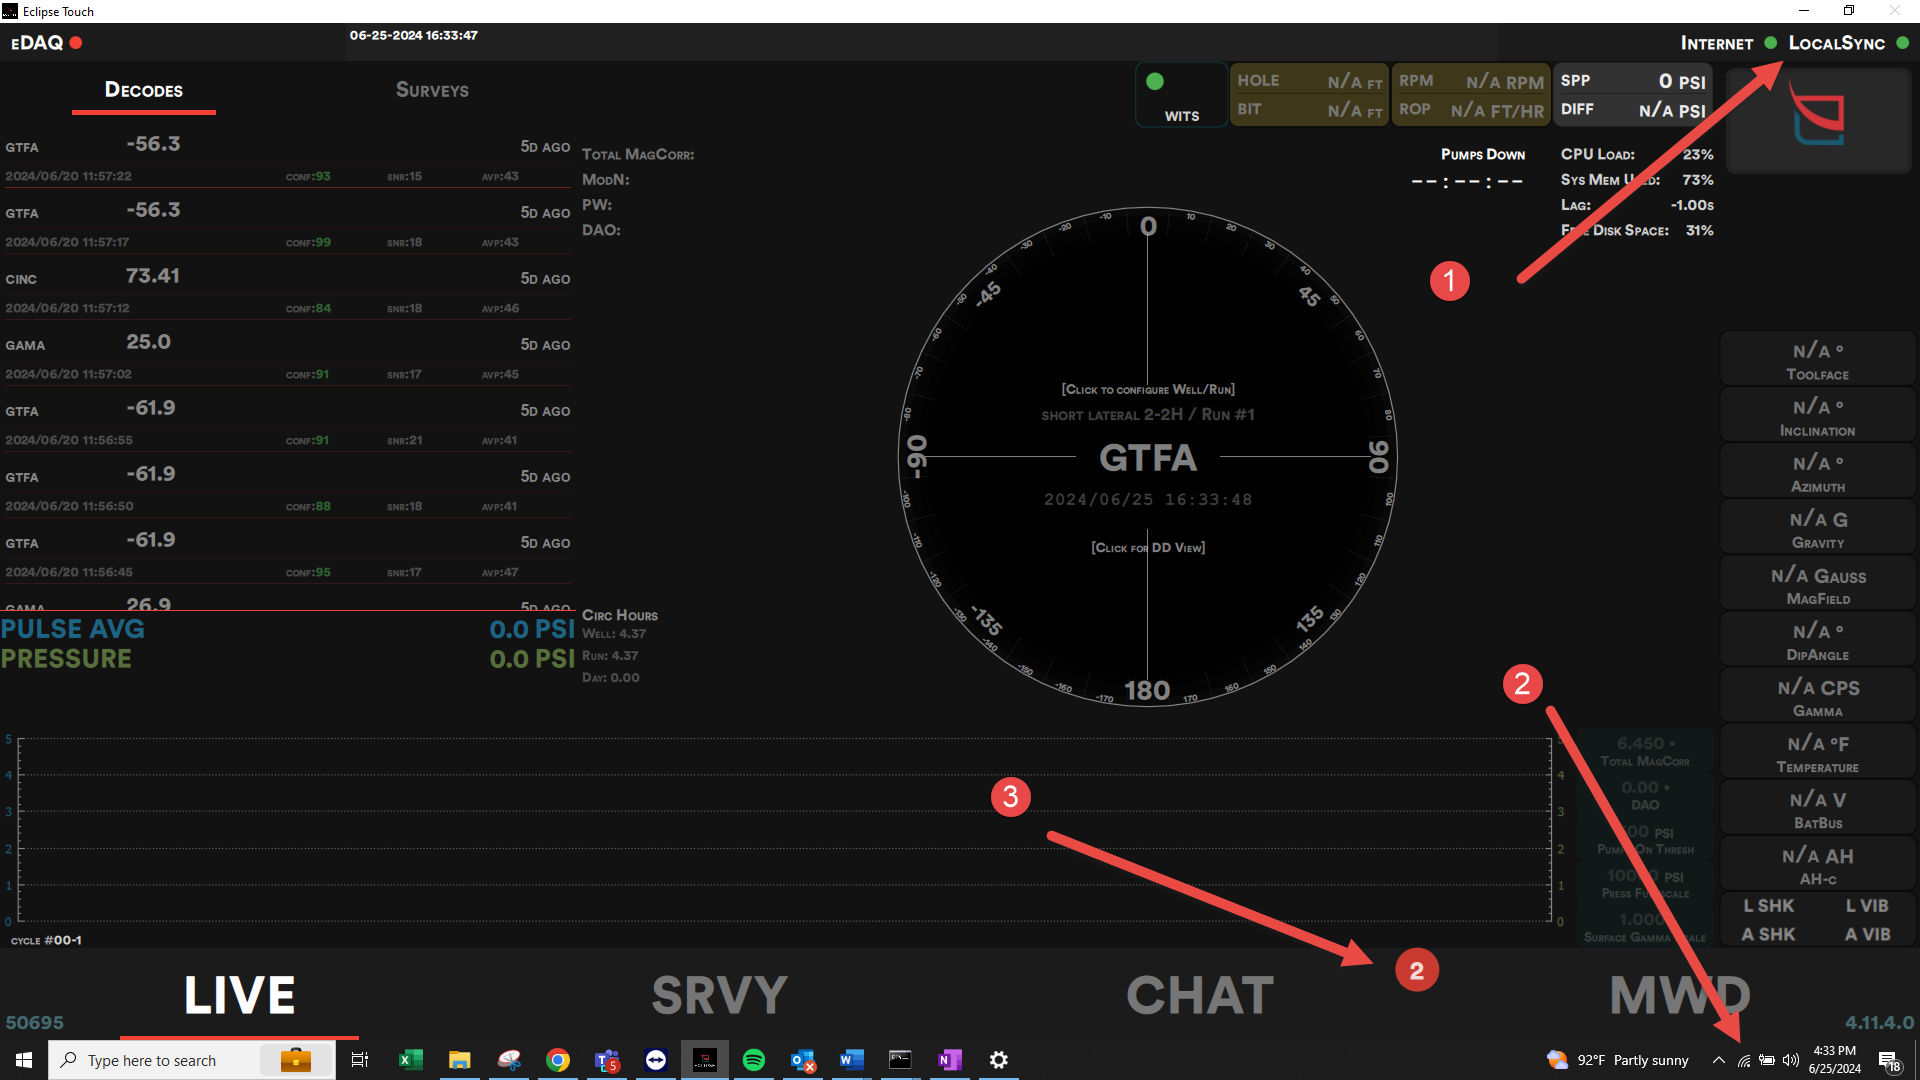Click the DIFF pressure field
This screenshot has width=1920, height=1080.
tap(1633, 110)
